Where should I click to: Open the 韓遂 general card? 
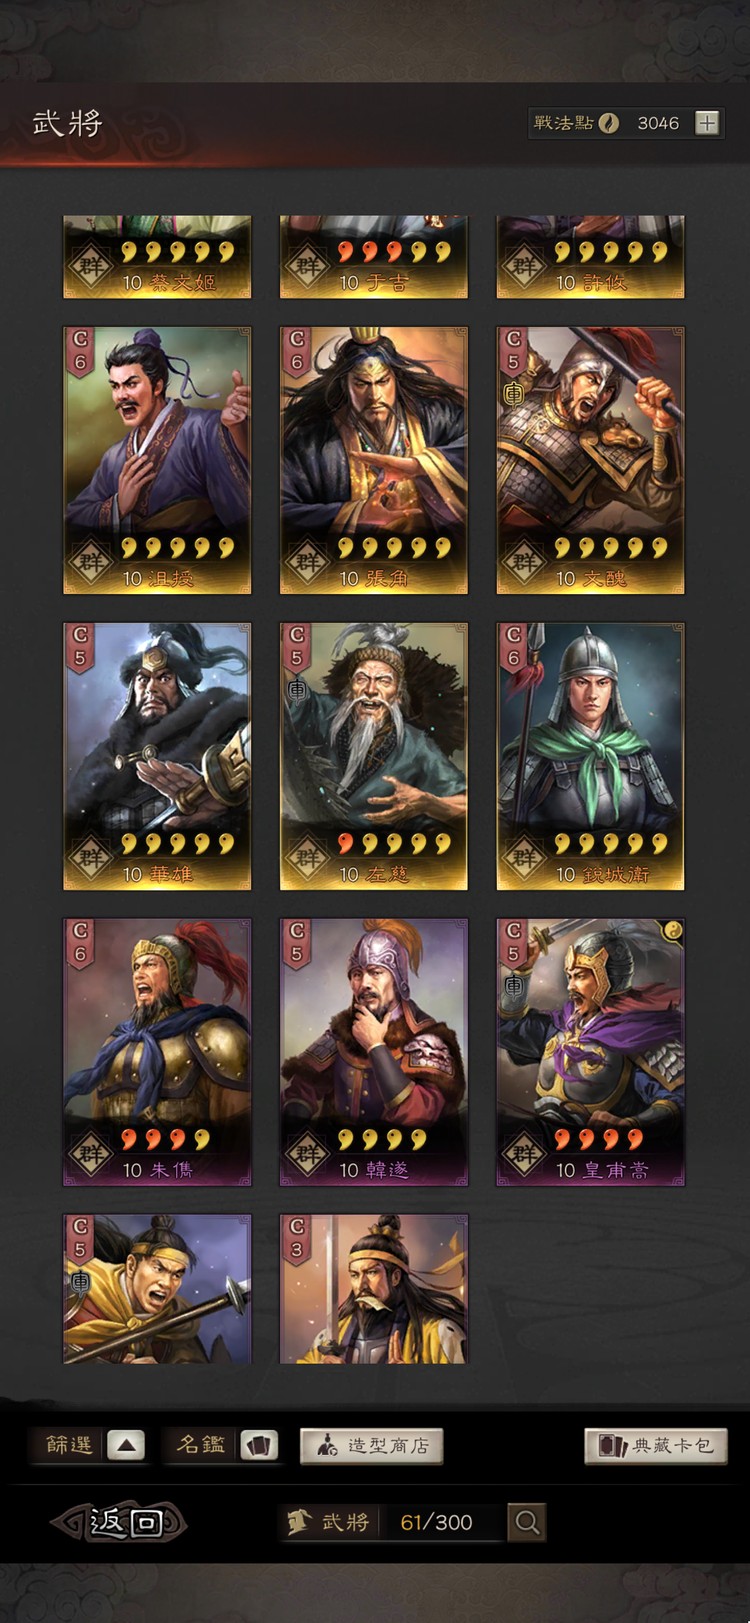pyautogui.click(x=373, y=1052)
